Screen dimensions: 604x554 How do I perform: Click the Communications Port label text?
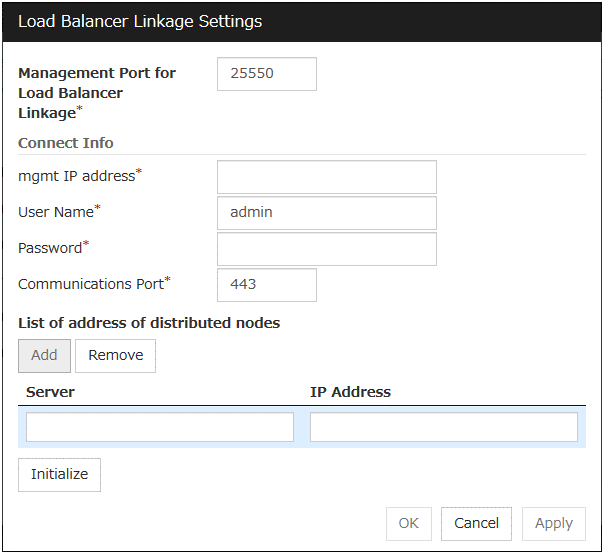[90, 284]
